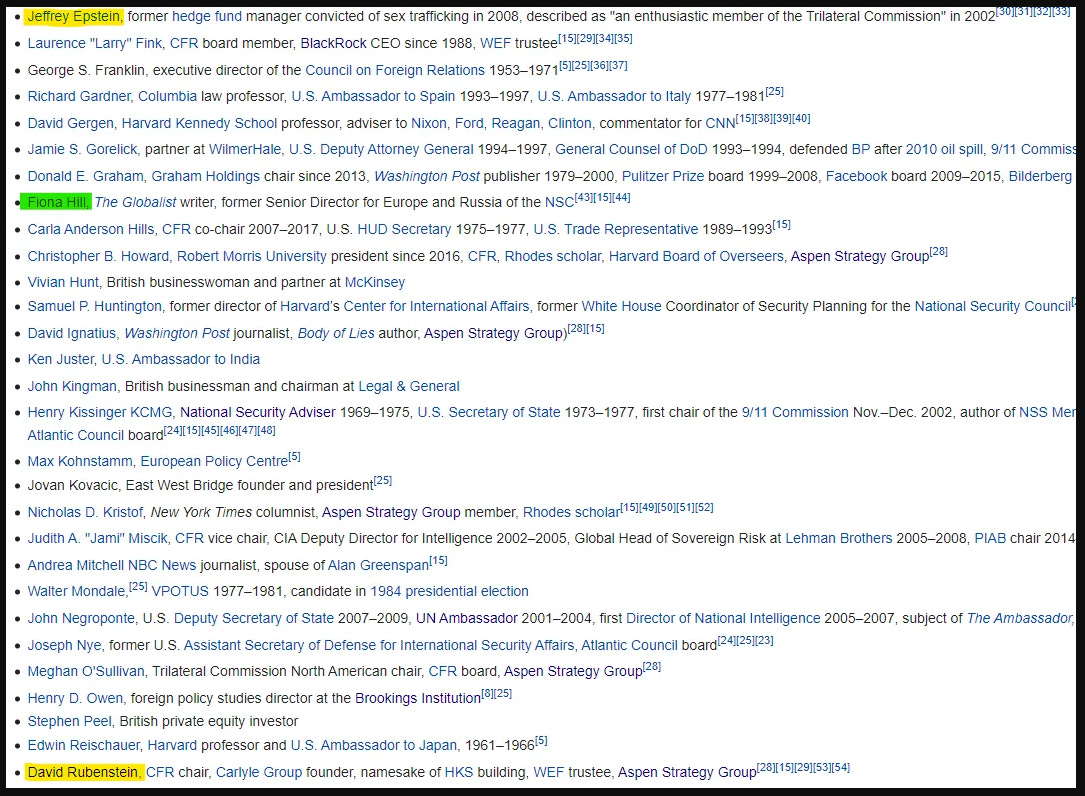Click U.S. Trade Representative link
The image size is (1085, 796).
coord(616,229)
